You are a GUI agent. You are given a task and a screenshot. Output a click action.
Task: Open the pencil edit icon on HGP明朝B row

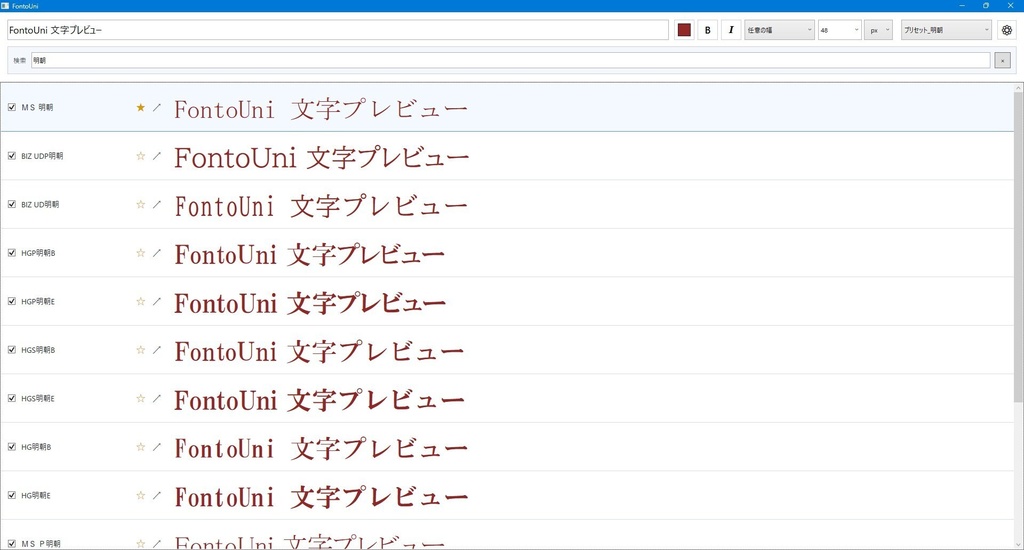(x=157, y=253)
